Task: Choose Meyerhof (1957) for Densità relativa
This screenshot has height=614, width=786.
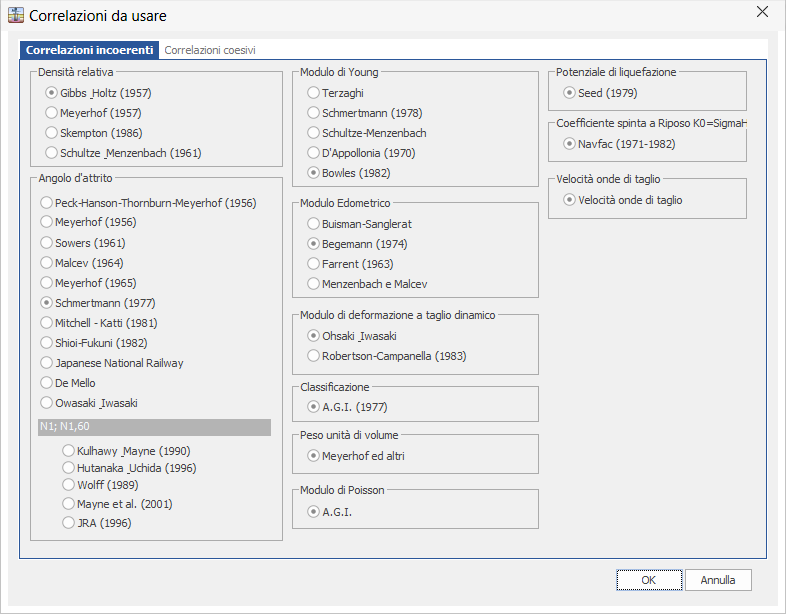Action: (x=93, y=113)
